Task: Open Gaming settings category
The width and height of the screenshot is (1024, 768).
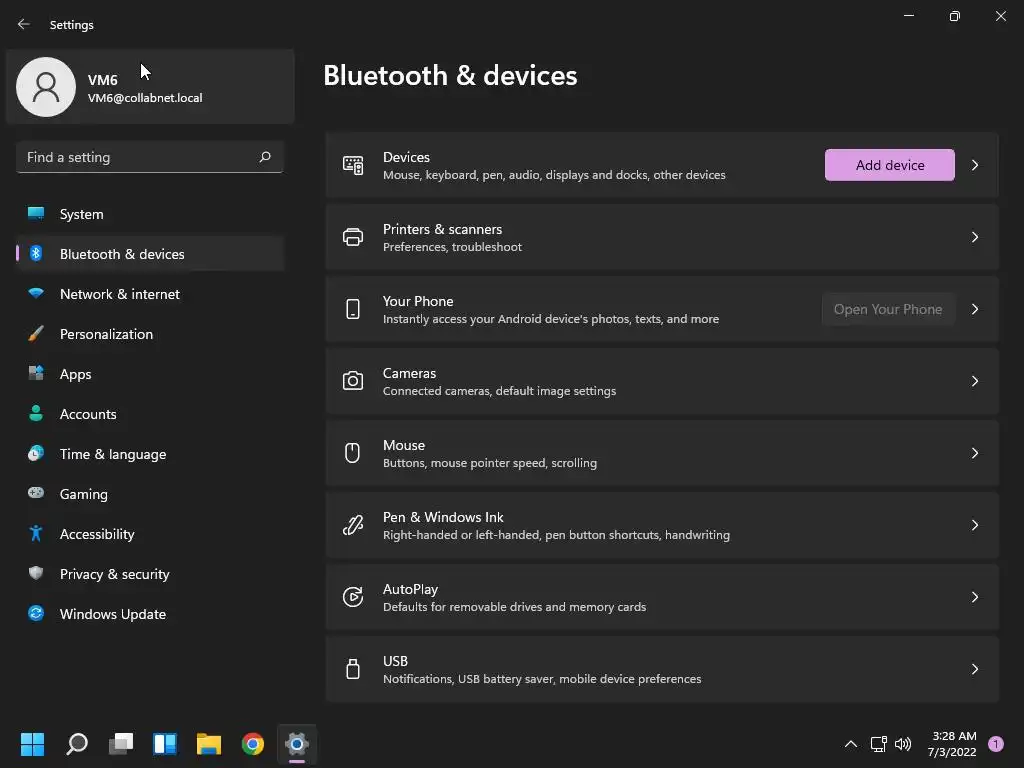Action: click(x=150, y=494)
